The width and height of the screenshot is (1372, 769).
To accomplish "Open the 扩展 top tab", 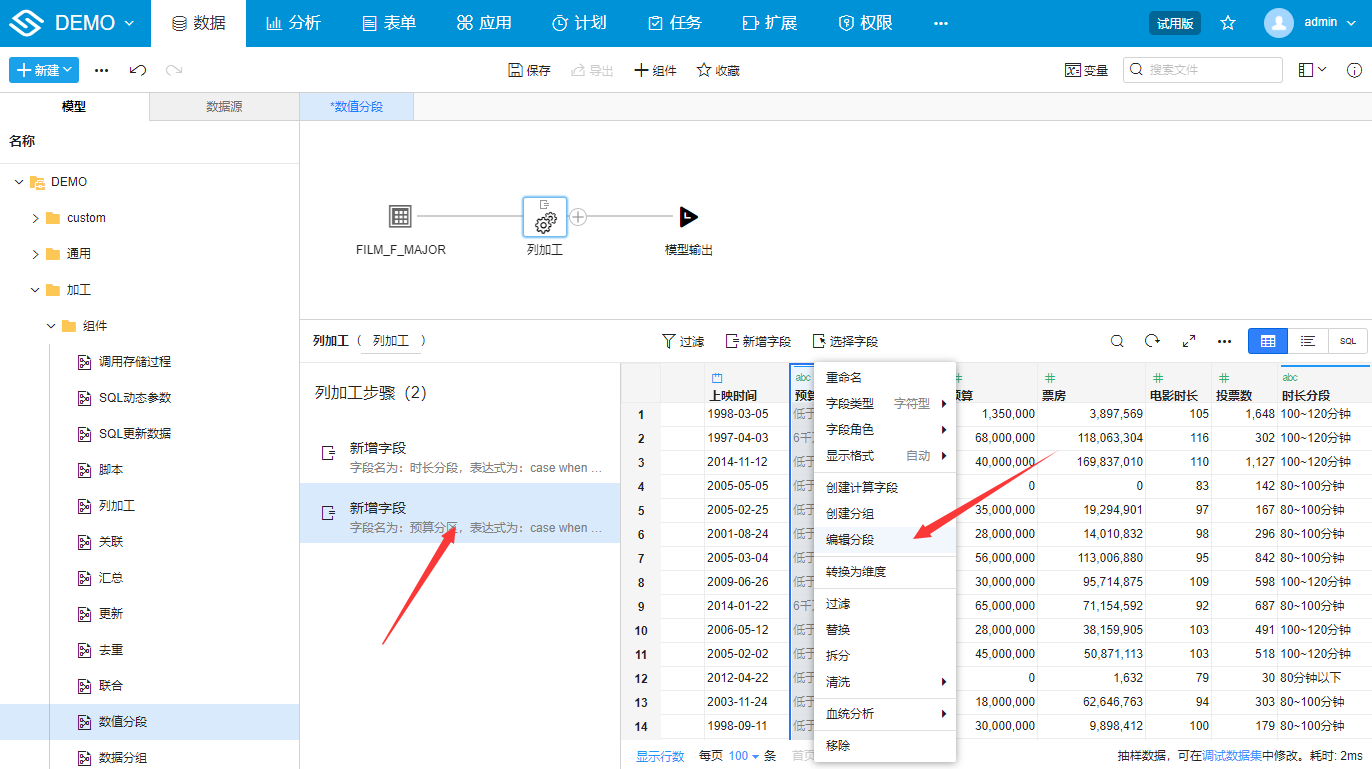I will point(769,23).
